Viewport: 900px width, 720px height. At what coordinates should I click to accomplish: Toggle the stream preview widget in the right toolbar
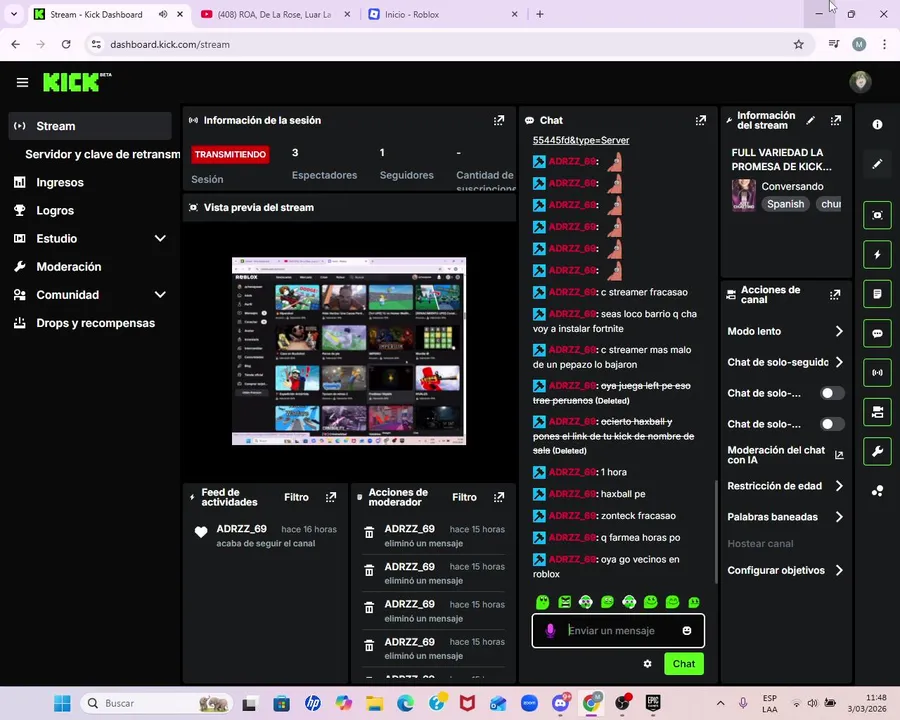pos(877,215)
